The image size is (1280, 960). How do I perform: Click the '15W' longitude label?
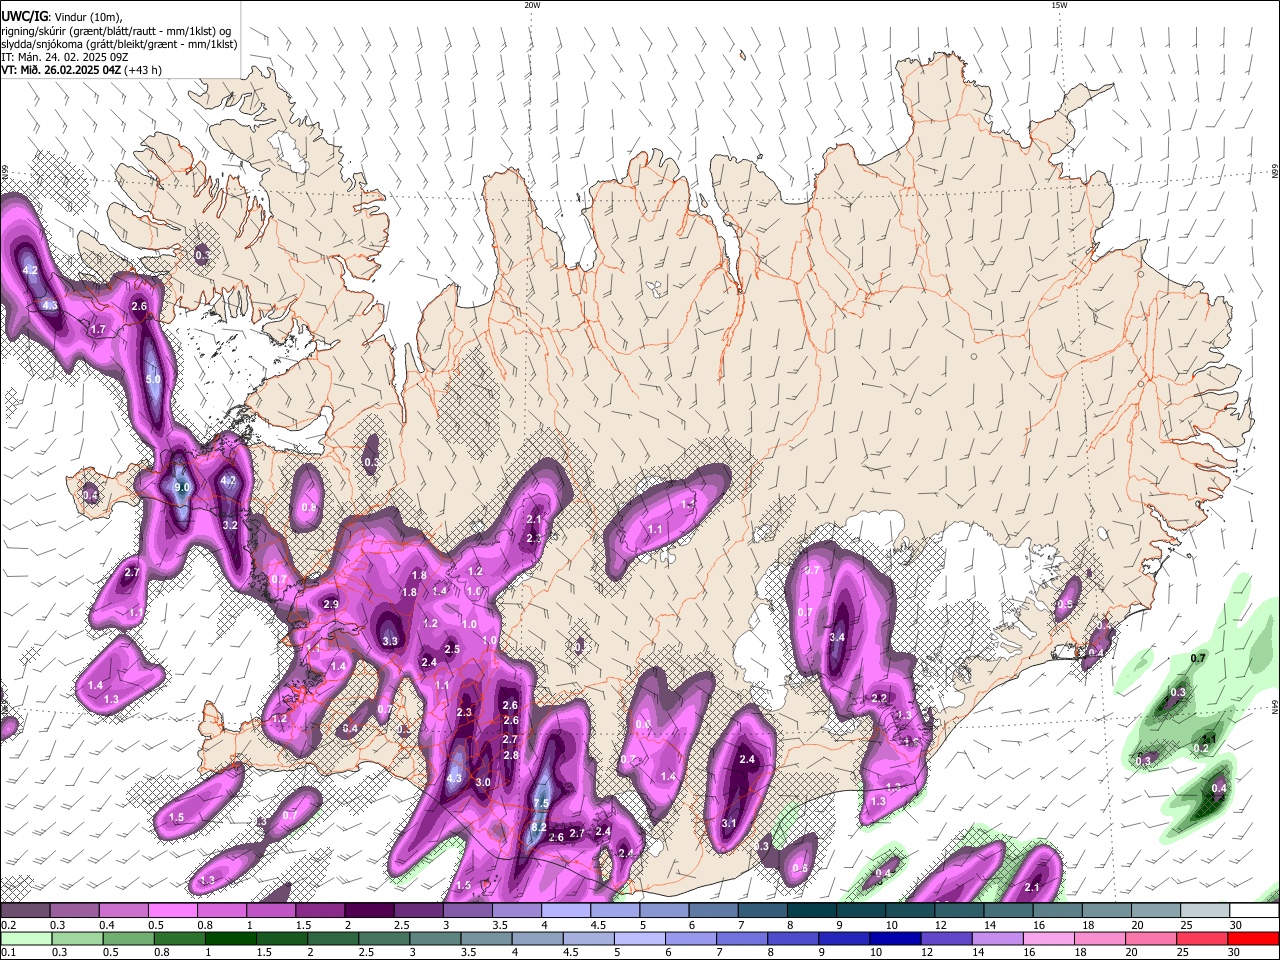pyautogui.click(x=1059, y=5)
